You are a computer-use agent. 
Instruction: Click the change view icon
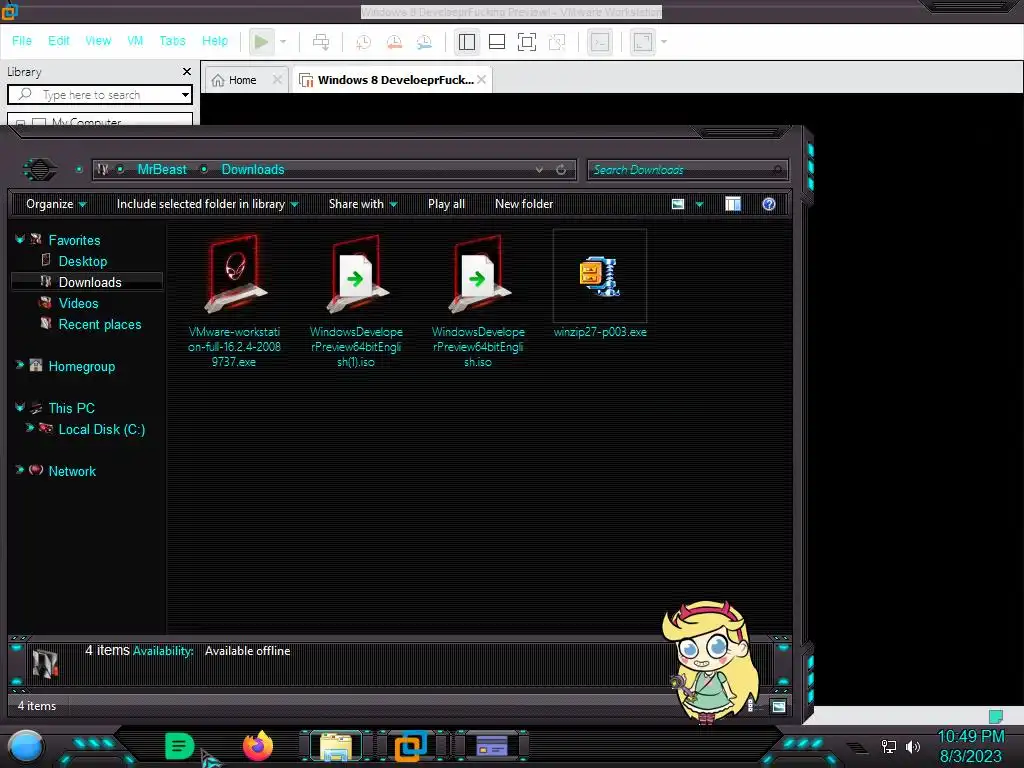[678, 204]
